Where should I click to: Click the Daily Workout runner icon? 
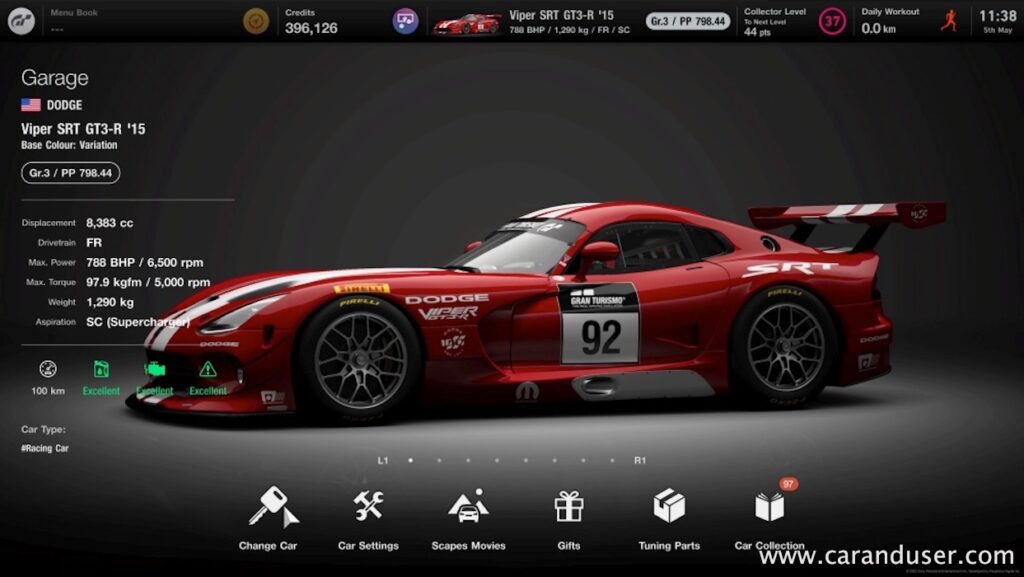[948, 21]
